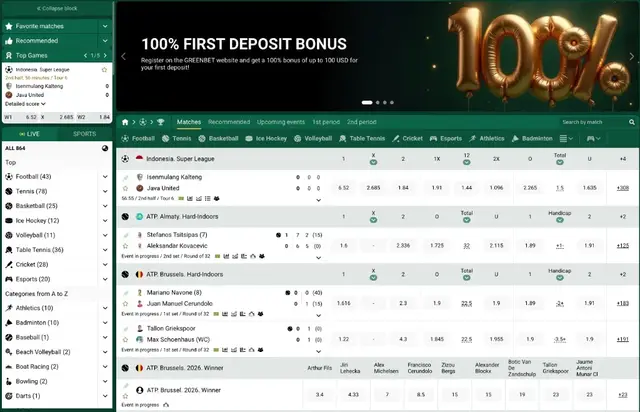Viewport: 640px width, 412px height.
Task: Bet on Arthur Fils at 3.4
Action: [x=320, y=394]
